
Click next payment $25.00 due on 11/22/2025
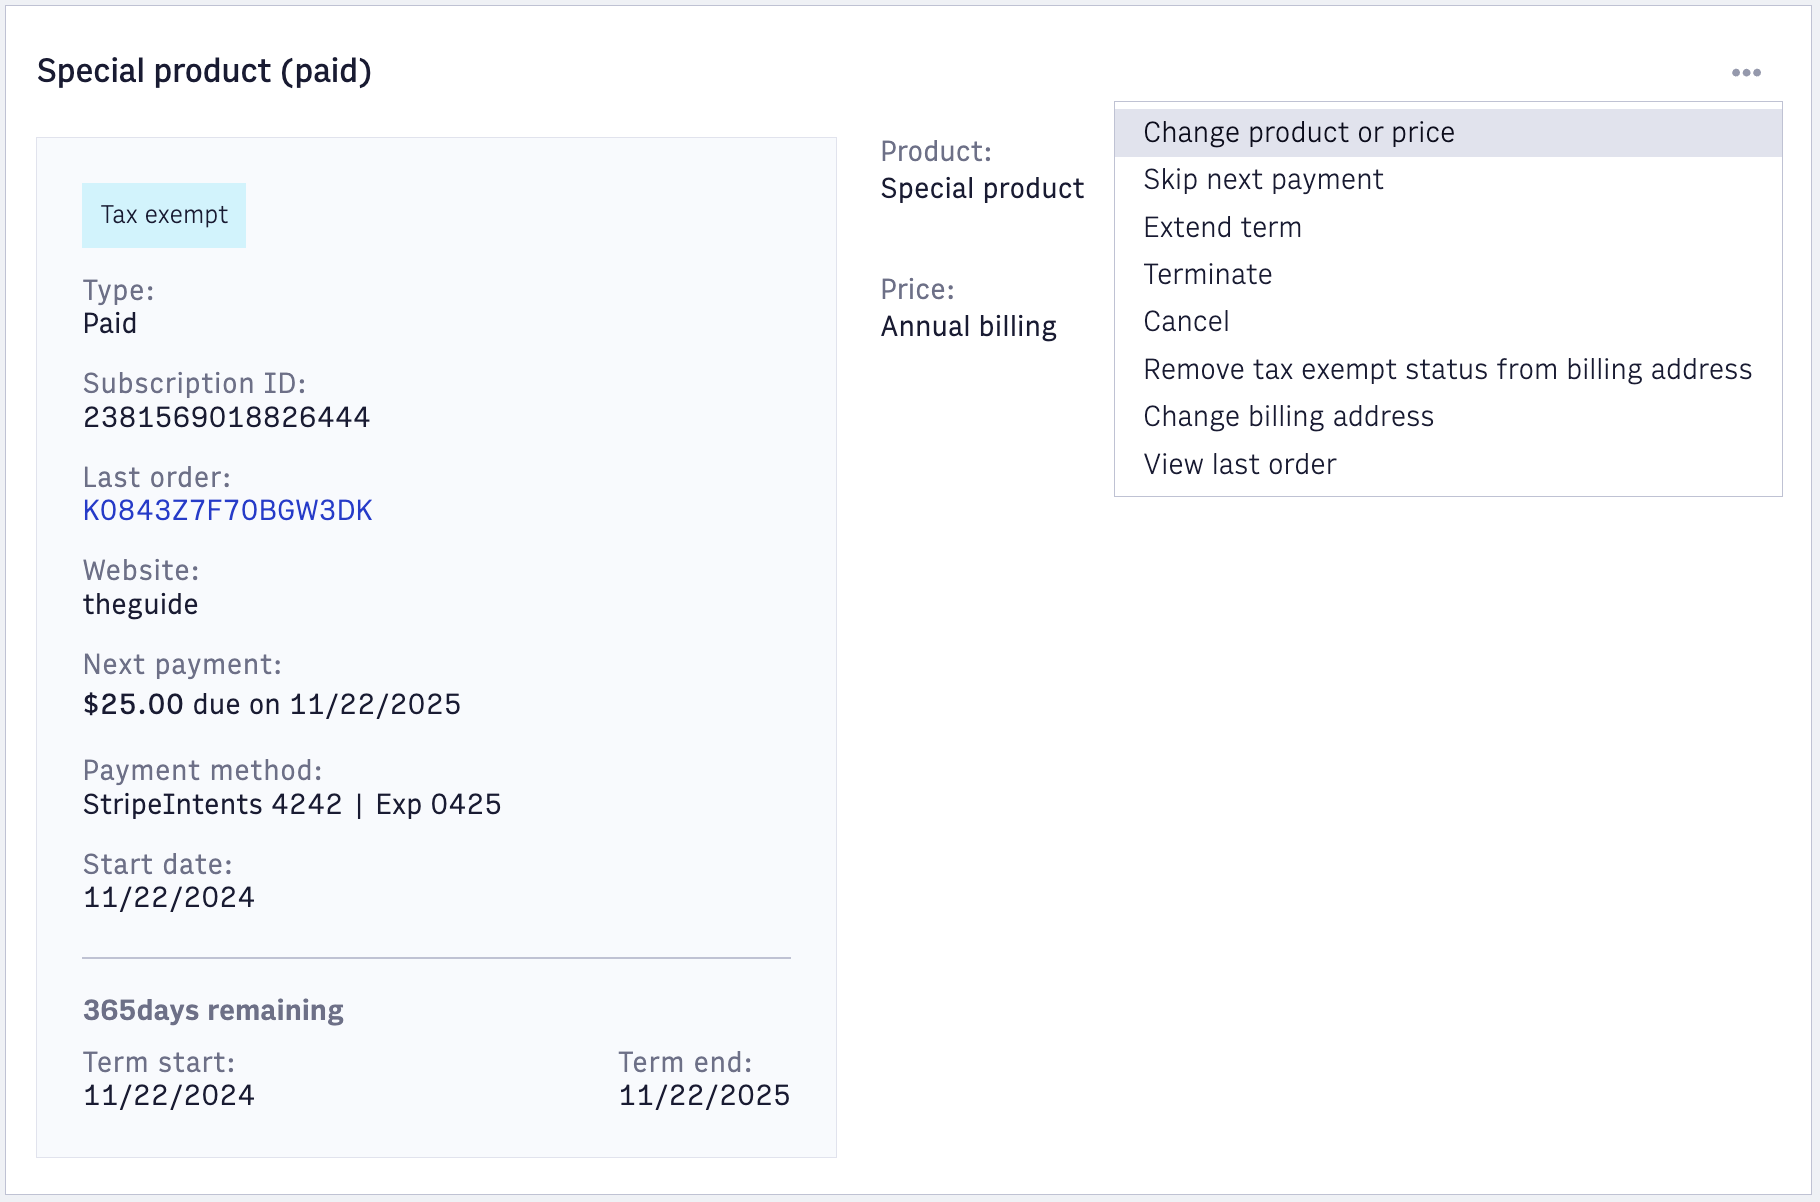coord(272,705)
